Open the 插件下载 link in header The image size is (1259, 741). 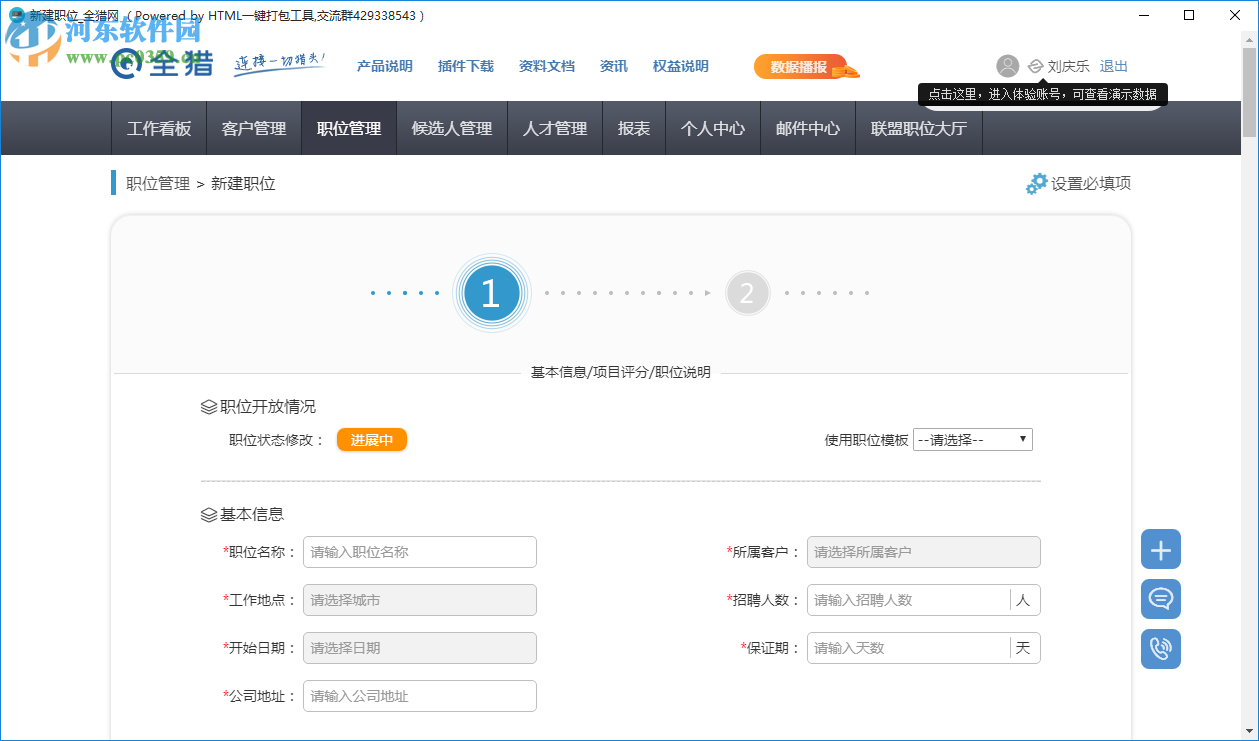[465, 66]
